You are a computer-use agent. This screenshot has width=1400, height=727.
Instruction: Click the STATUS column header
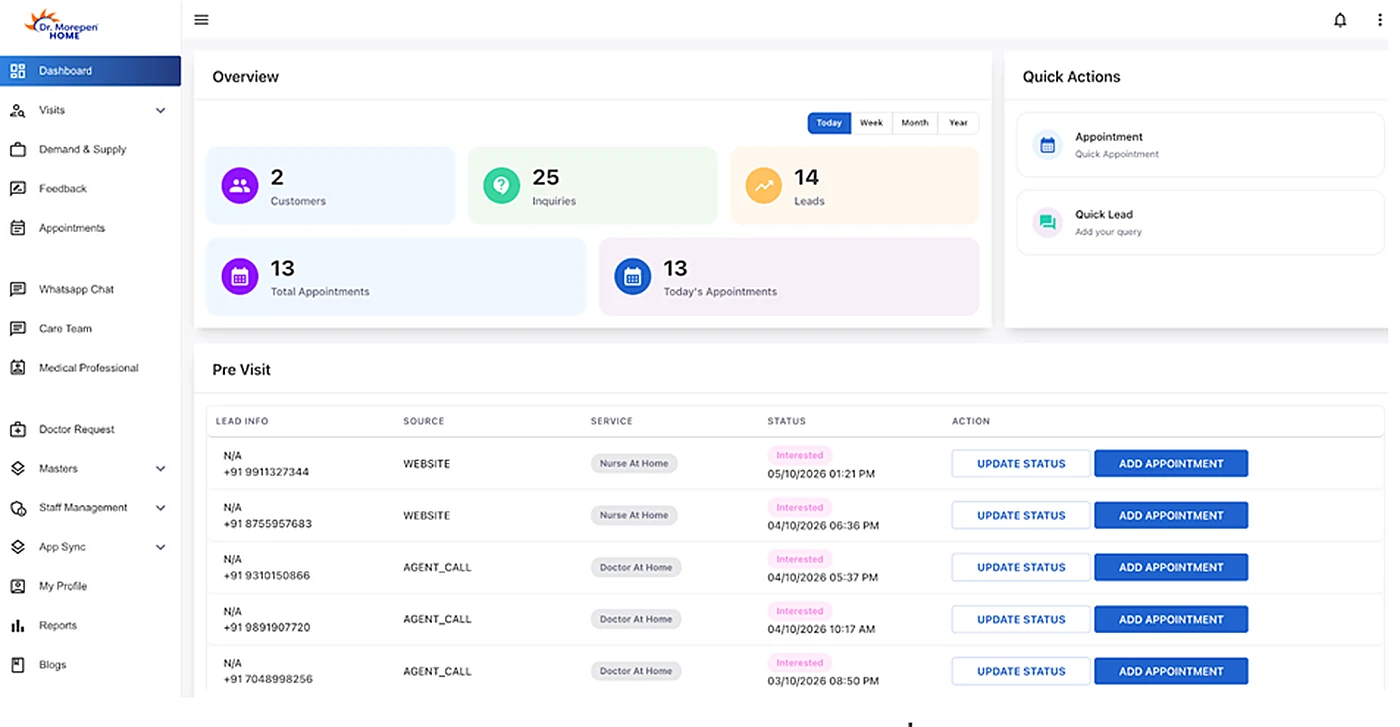[x=786, y=421]
